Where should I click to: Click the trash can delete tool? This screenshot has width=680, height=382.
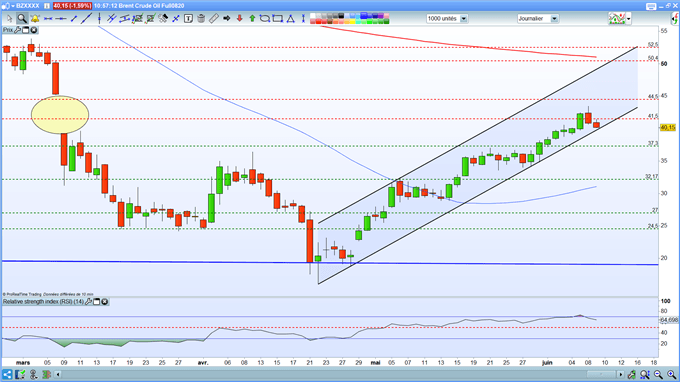click(201, 18)
